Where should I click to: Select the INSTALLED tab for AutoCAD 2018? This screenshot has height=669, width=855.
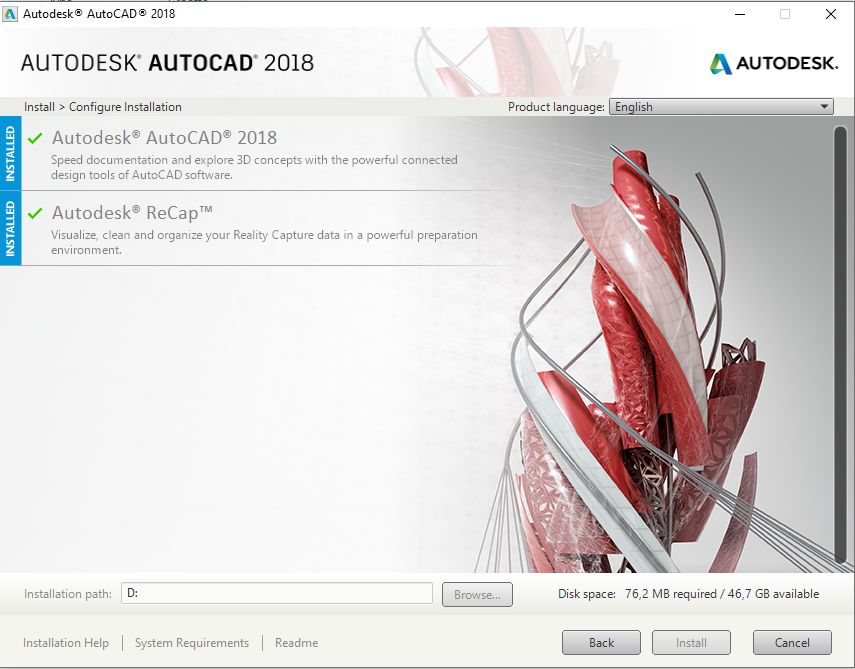tap(10, 155)
